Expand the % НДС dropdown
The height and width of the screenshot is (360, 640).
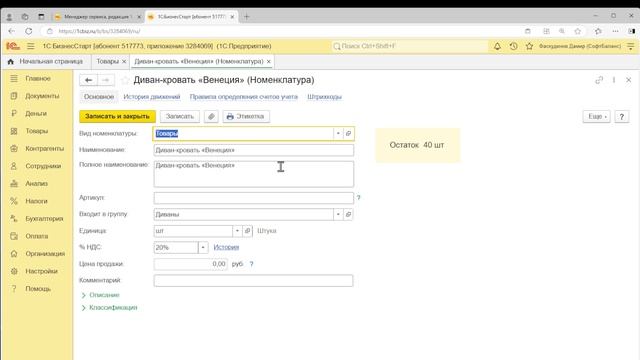pyautogui.click(x=203, y=247)
